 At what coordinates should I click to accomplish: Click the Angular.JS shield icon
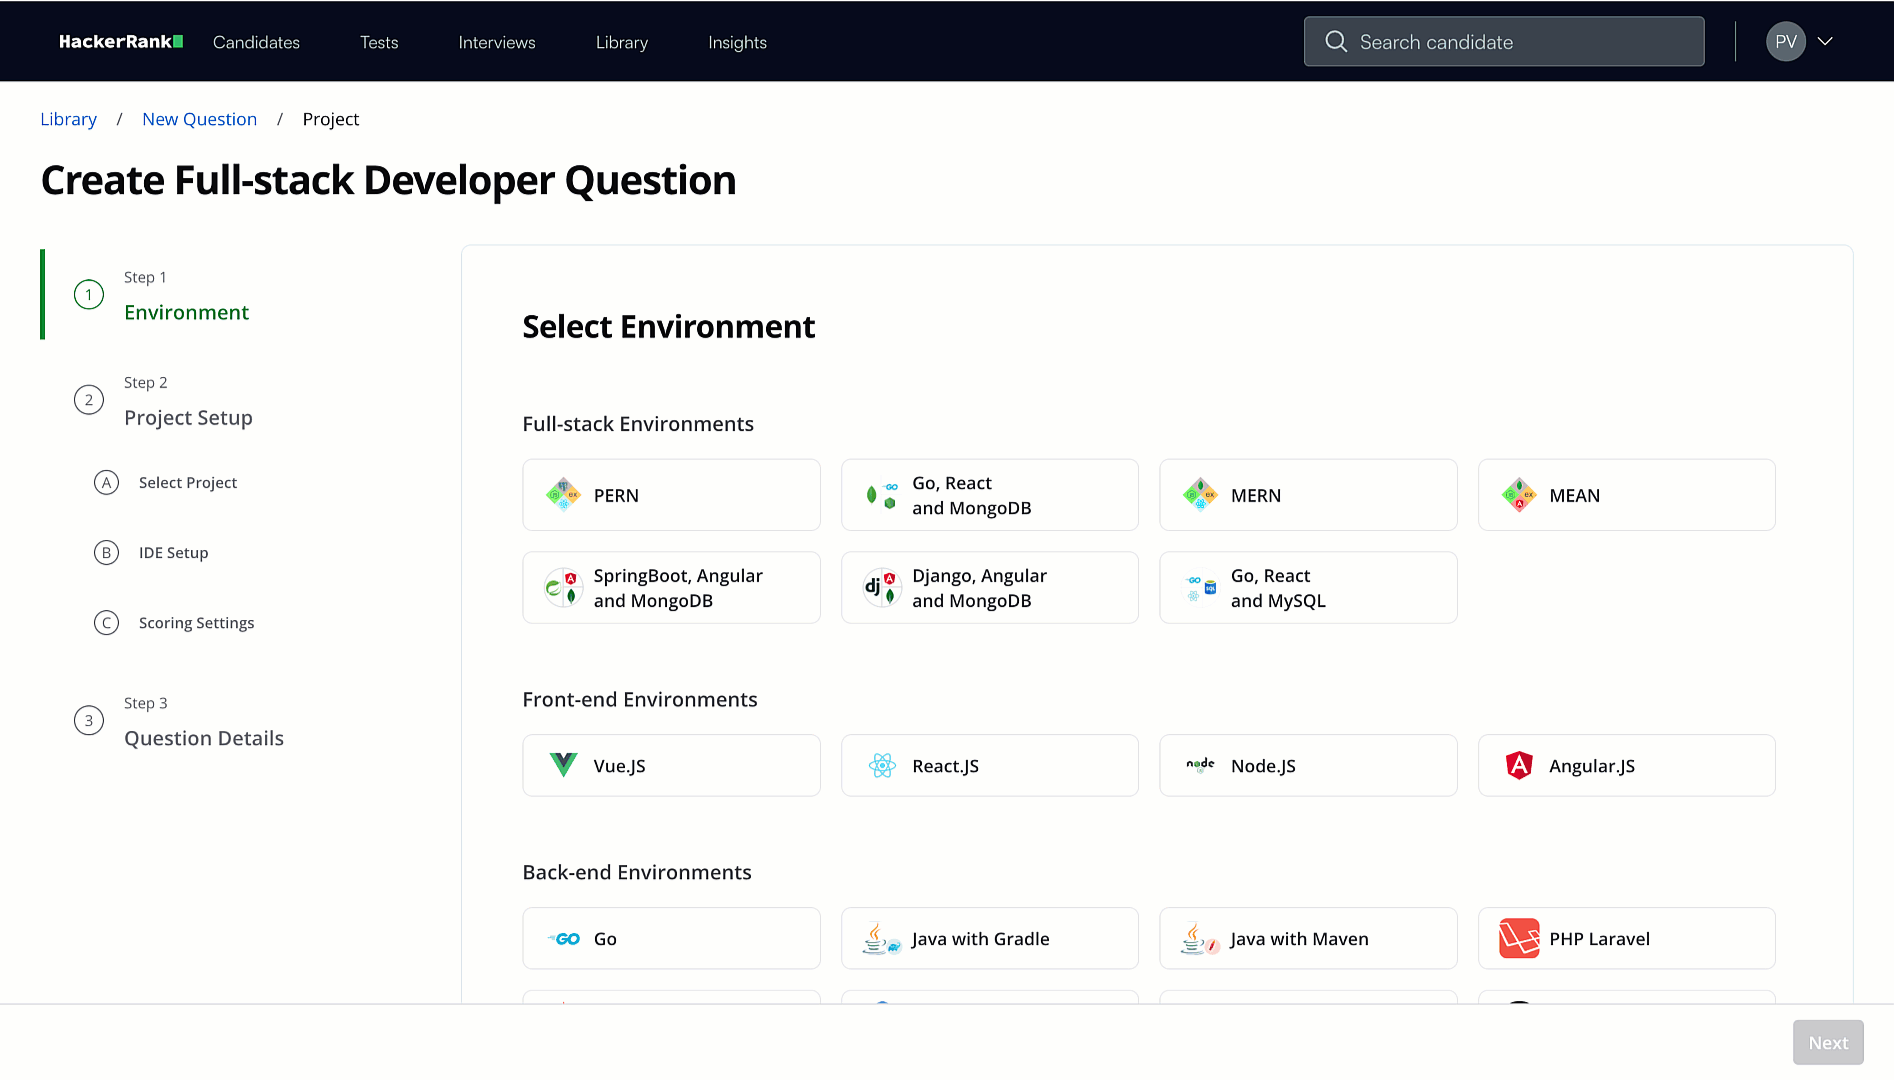click(x=1519, y=765)
